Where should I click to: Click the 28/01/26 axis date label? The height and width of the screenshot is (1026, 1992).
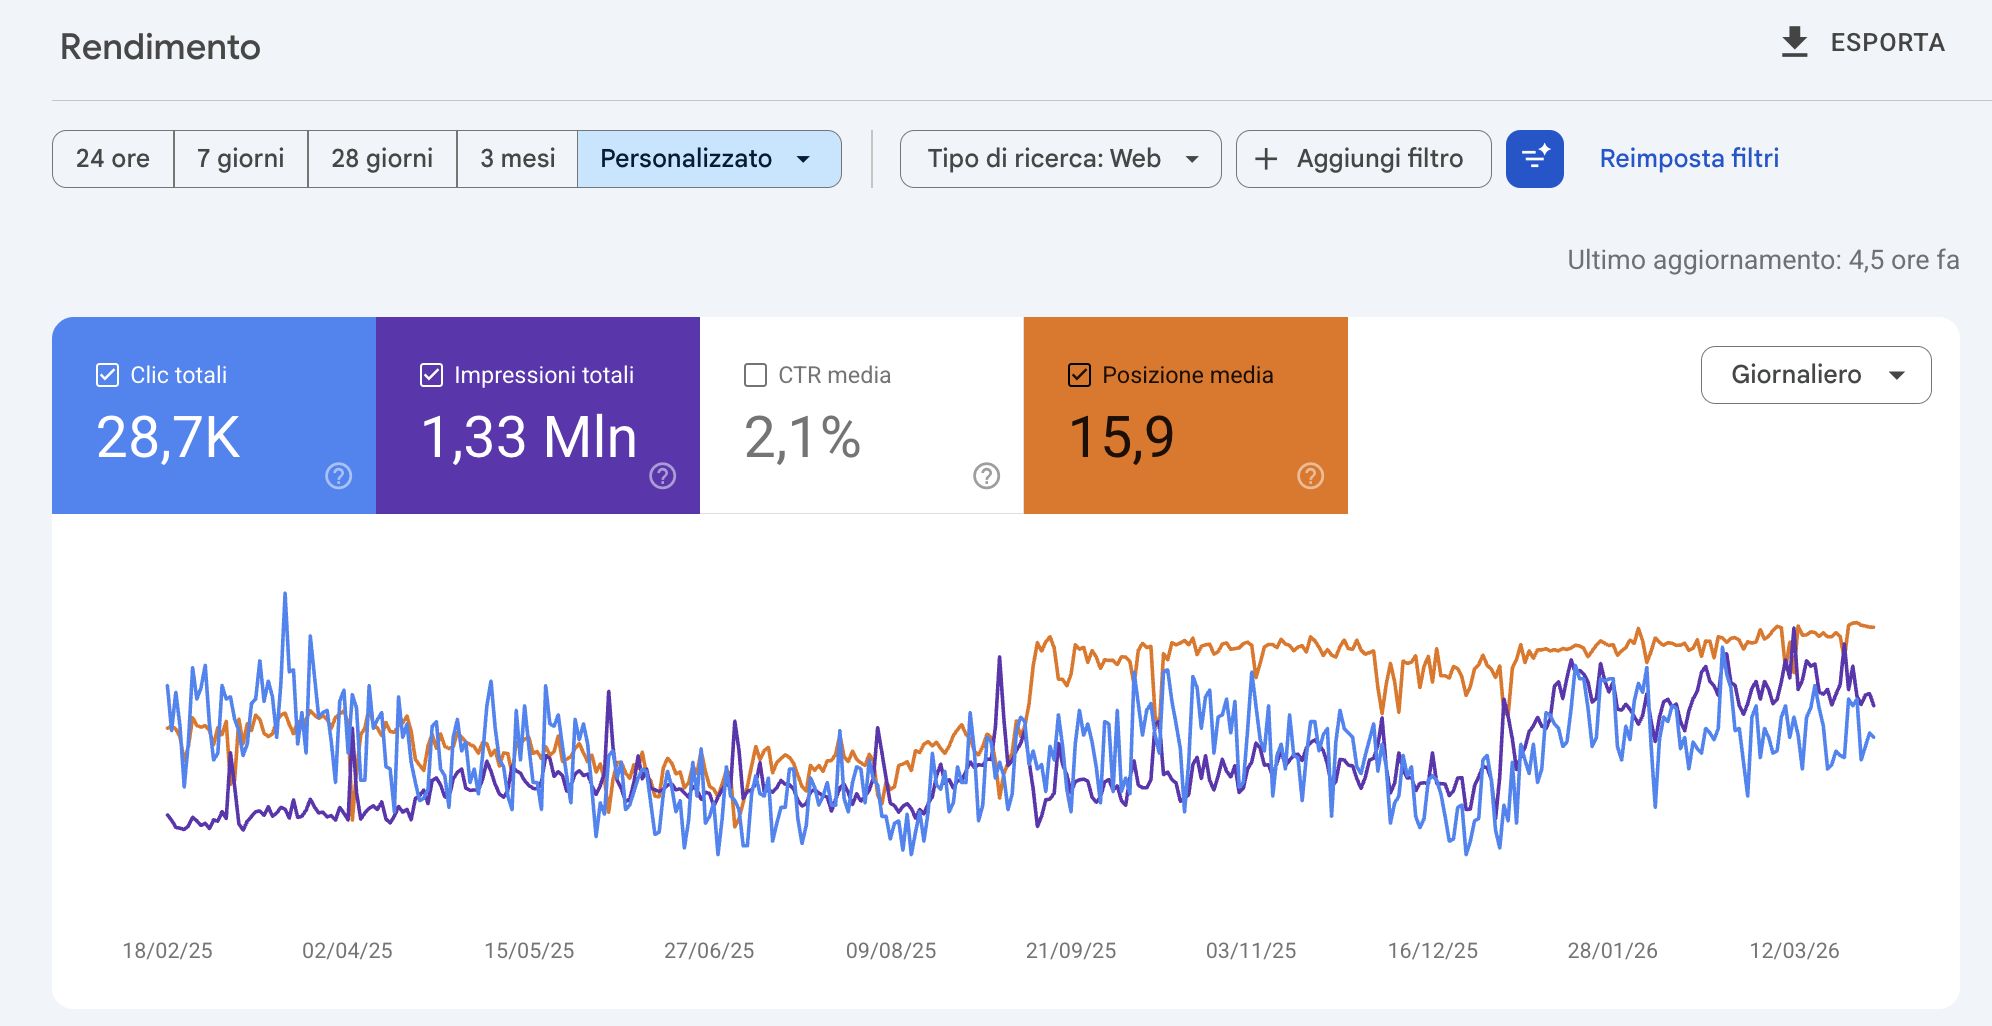click(x=1613, y=951)
